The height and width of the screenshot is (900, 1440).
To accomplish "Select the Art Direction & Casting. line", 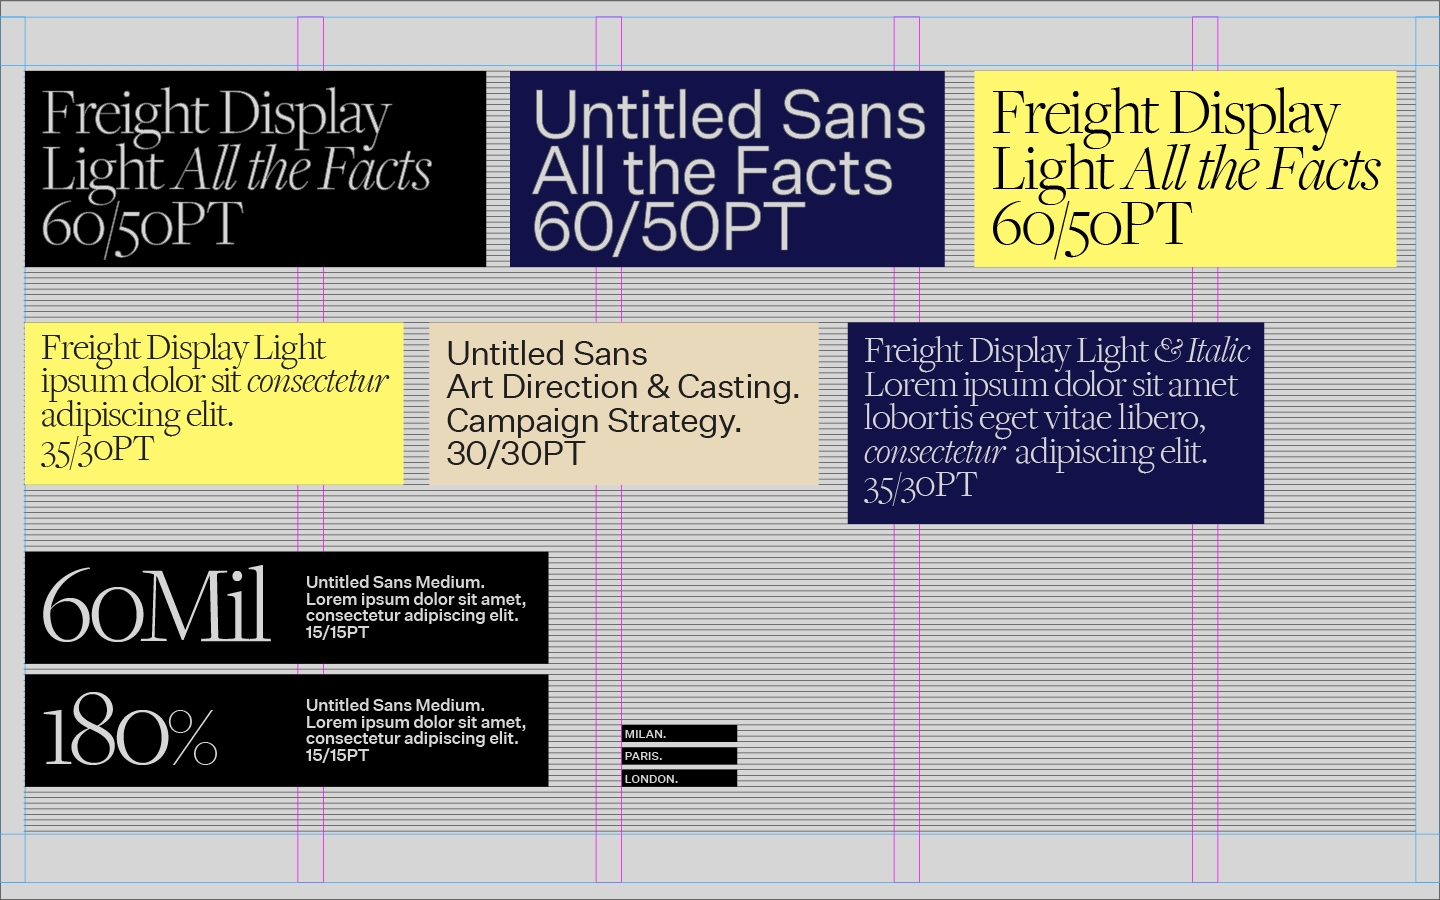I will coord(623,387).
